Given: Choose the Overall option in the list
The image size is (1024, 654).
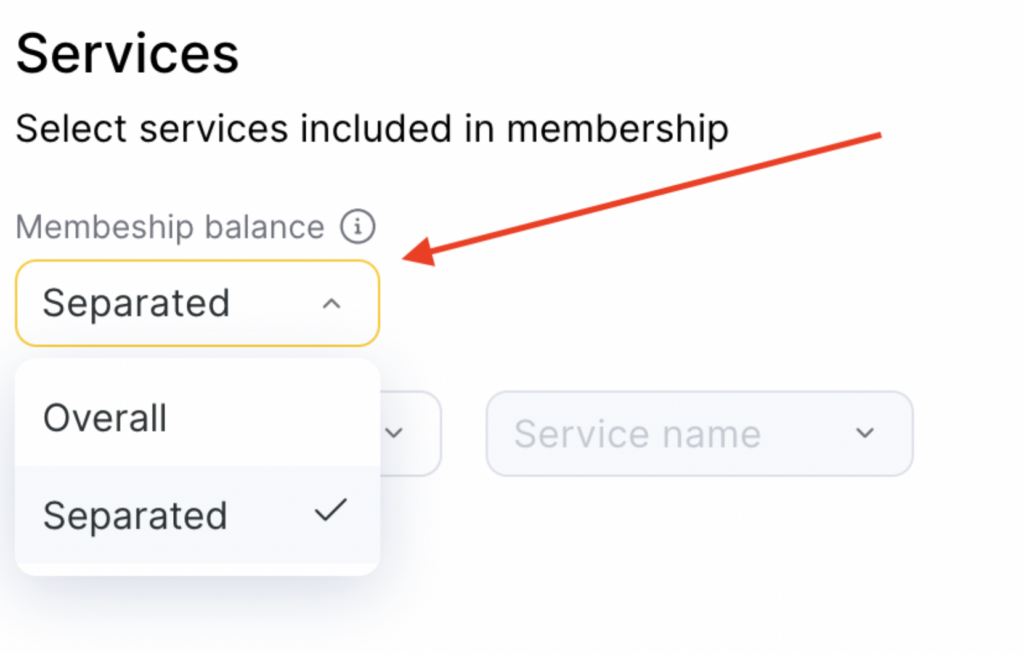Looking at the screenshot, I should (x=197, y=418).
